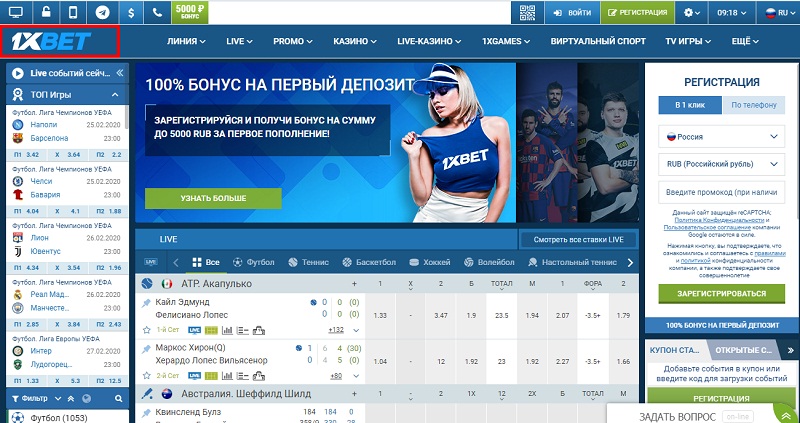The width and height of the screenshot is (800, 423).
Task: Click the promo code input field
Action: coord(719,191)
